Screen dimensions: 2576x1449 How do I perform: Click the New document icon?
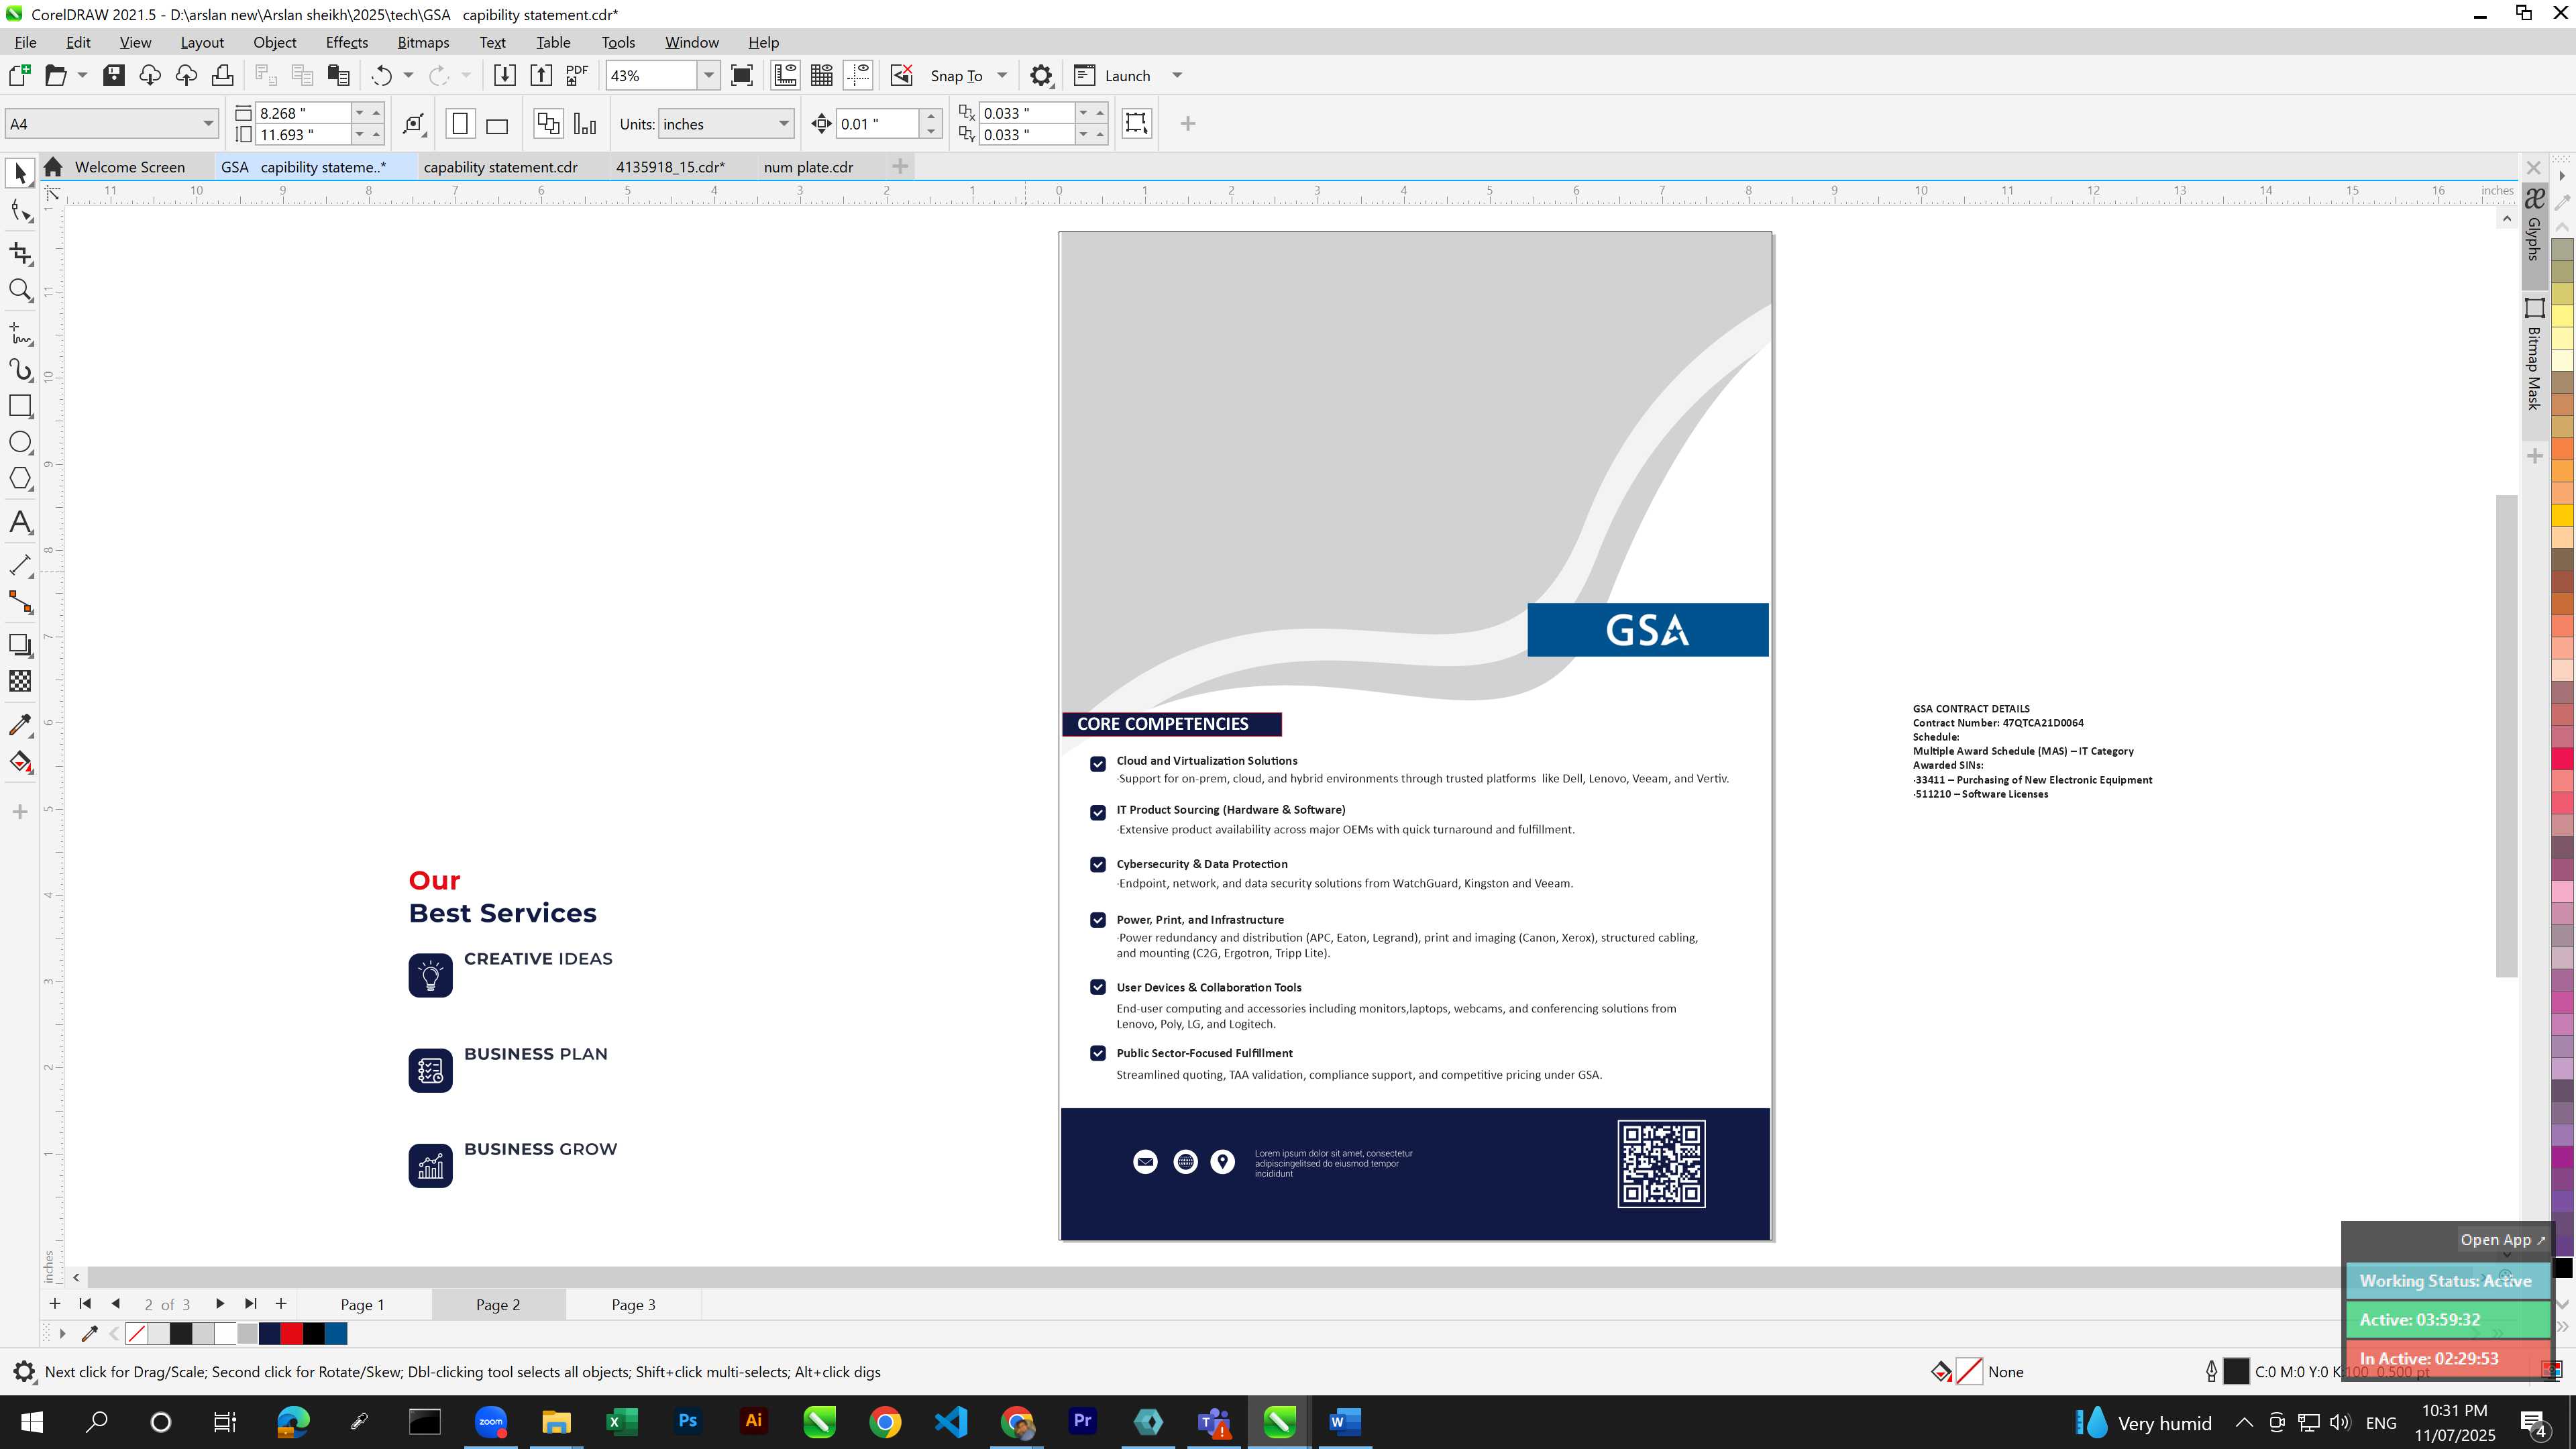(19, 75)
